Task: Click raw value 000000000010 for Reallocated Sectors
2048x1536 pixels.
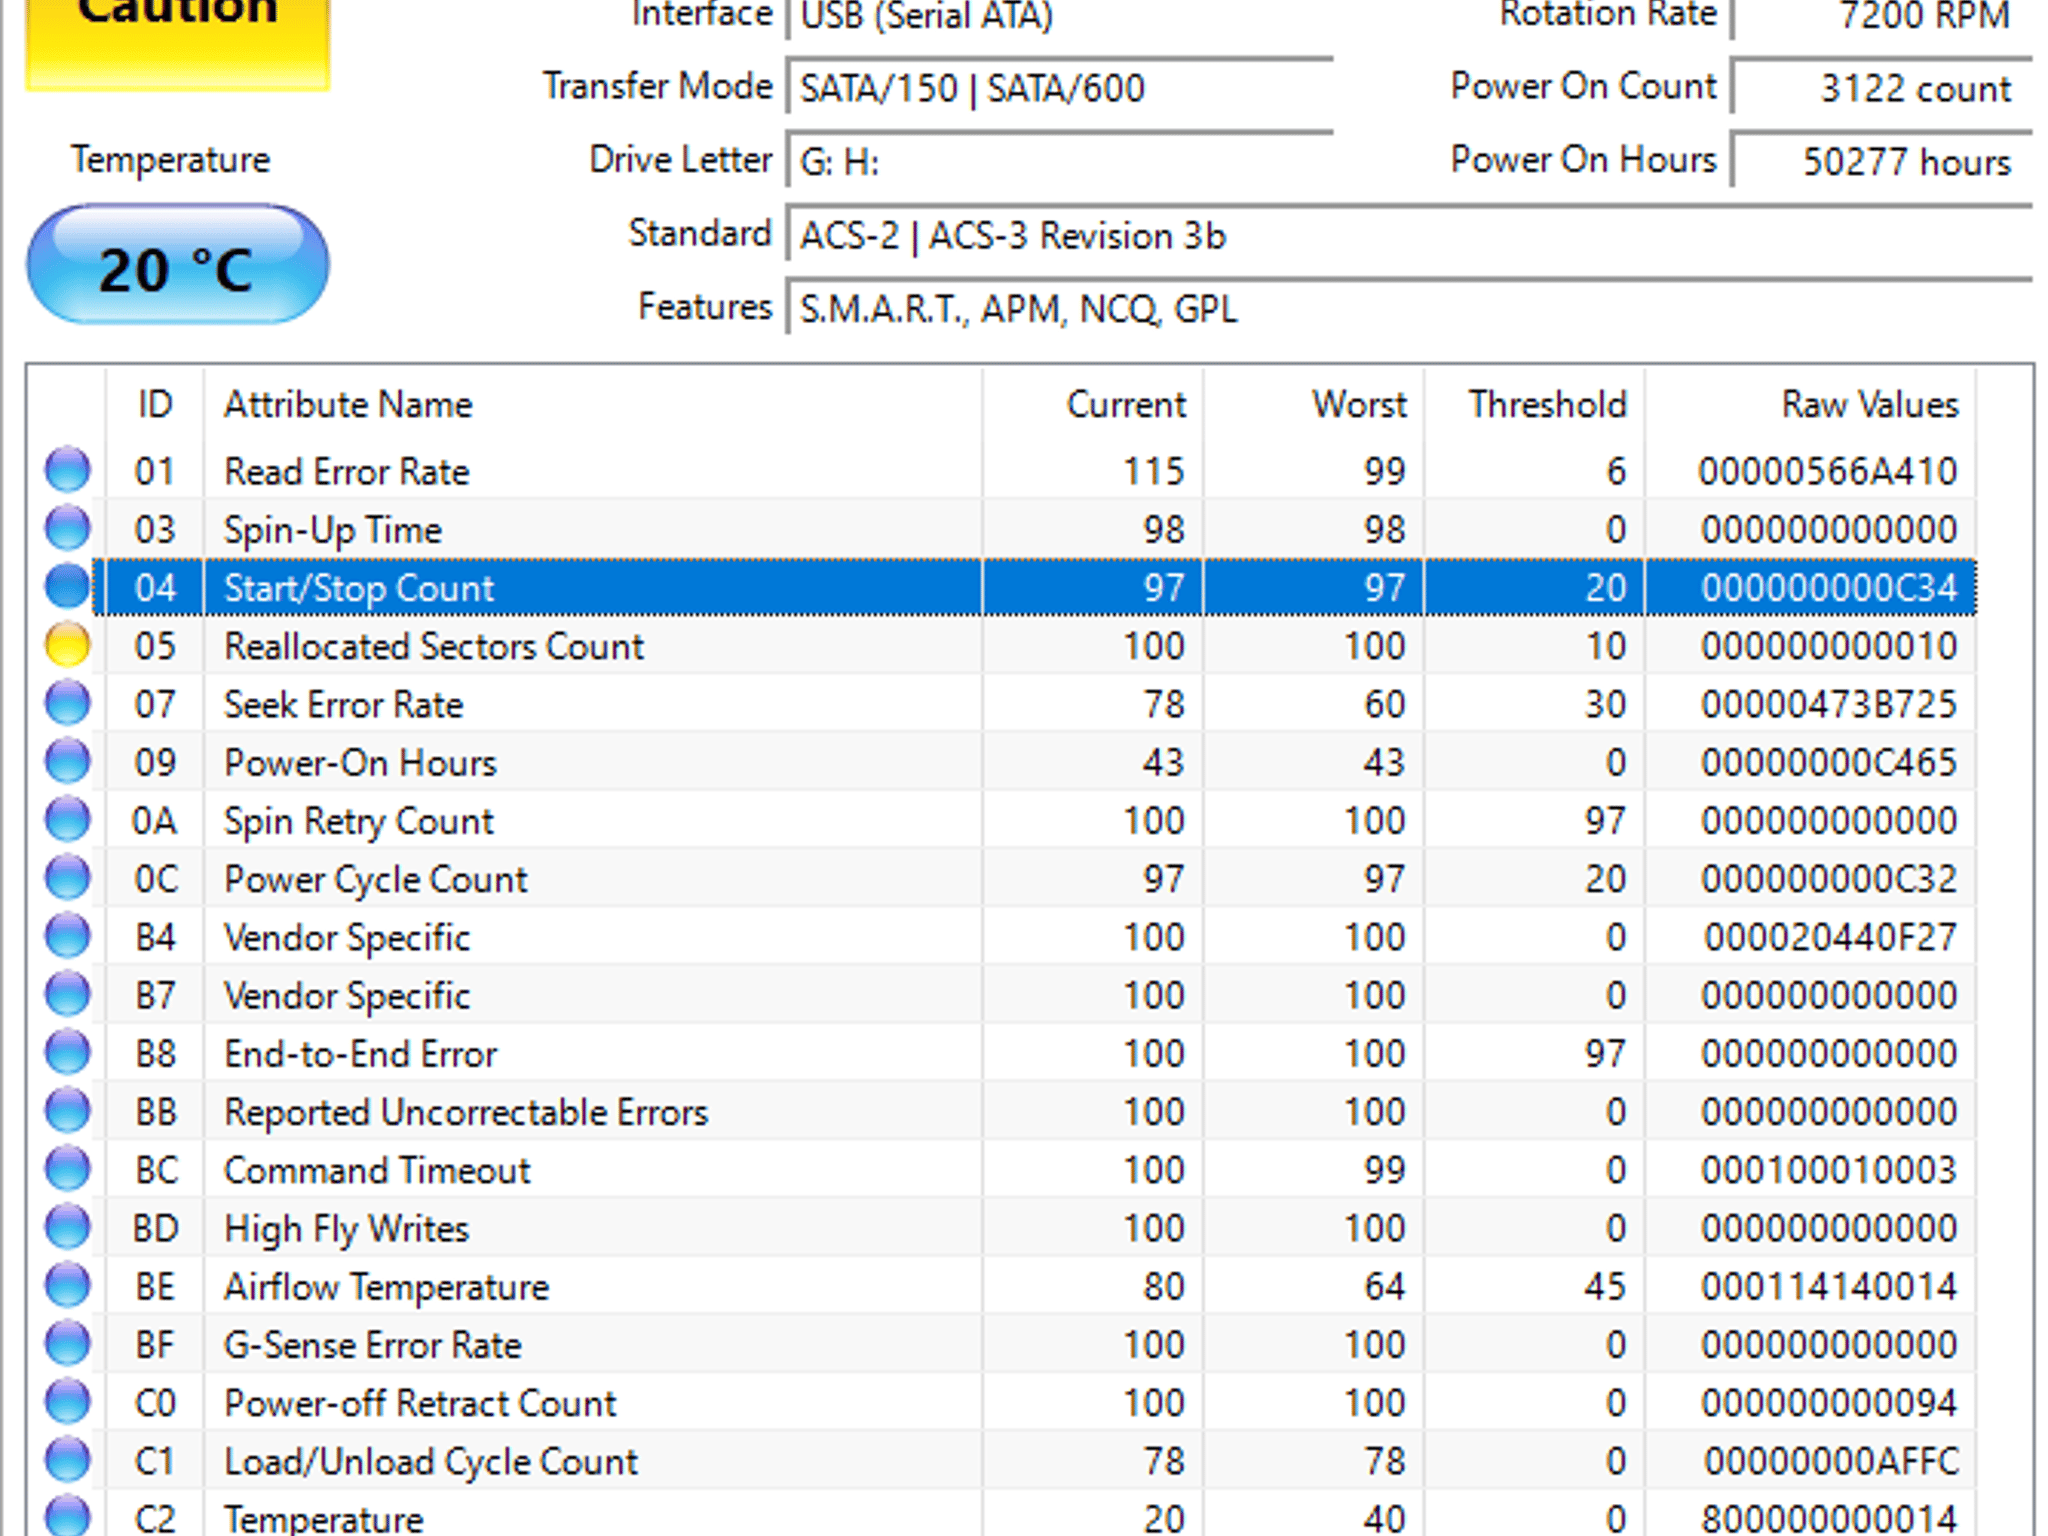Action: click(x=1829, y=646)
